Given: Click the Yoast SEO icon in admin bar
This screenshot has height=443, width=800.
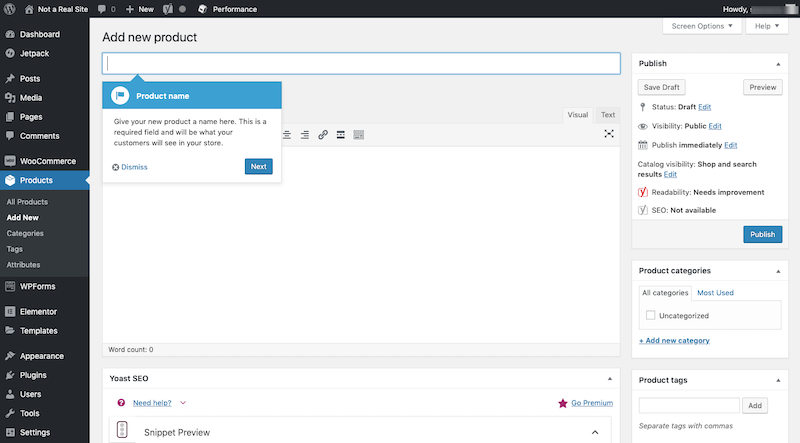Looking at the screenshot, I should pos(167,8).
